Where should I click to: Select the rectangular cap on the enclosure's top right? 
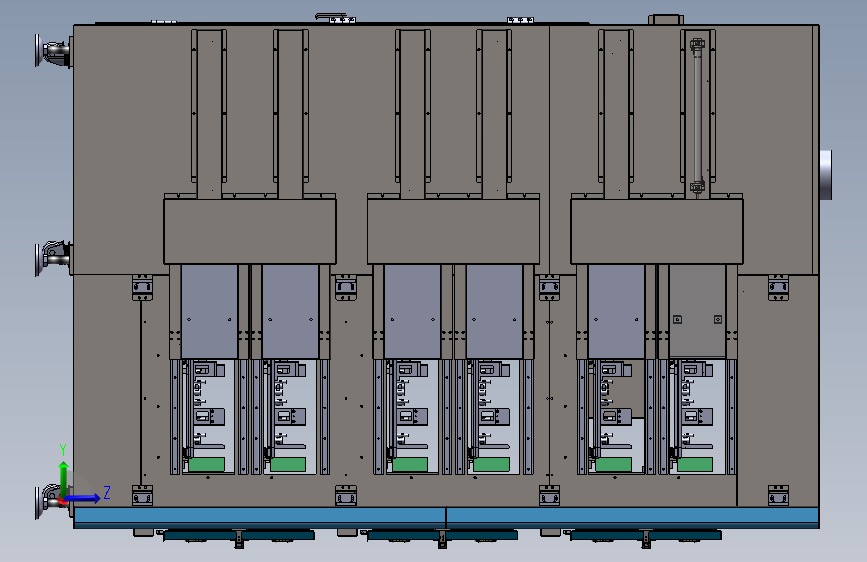(x=666, y=20)
